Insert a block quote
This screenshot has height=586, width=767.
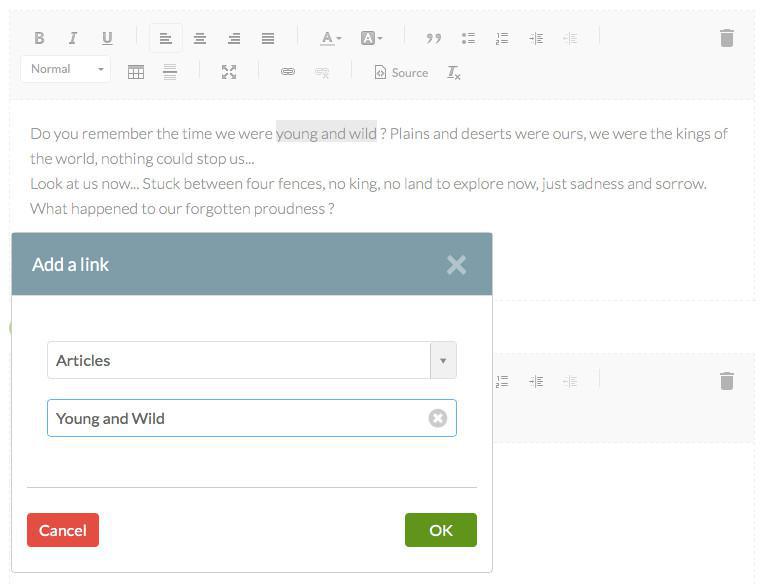[x=433, y=38]
